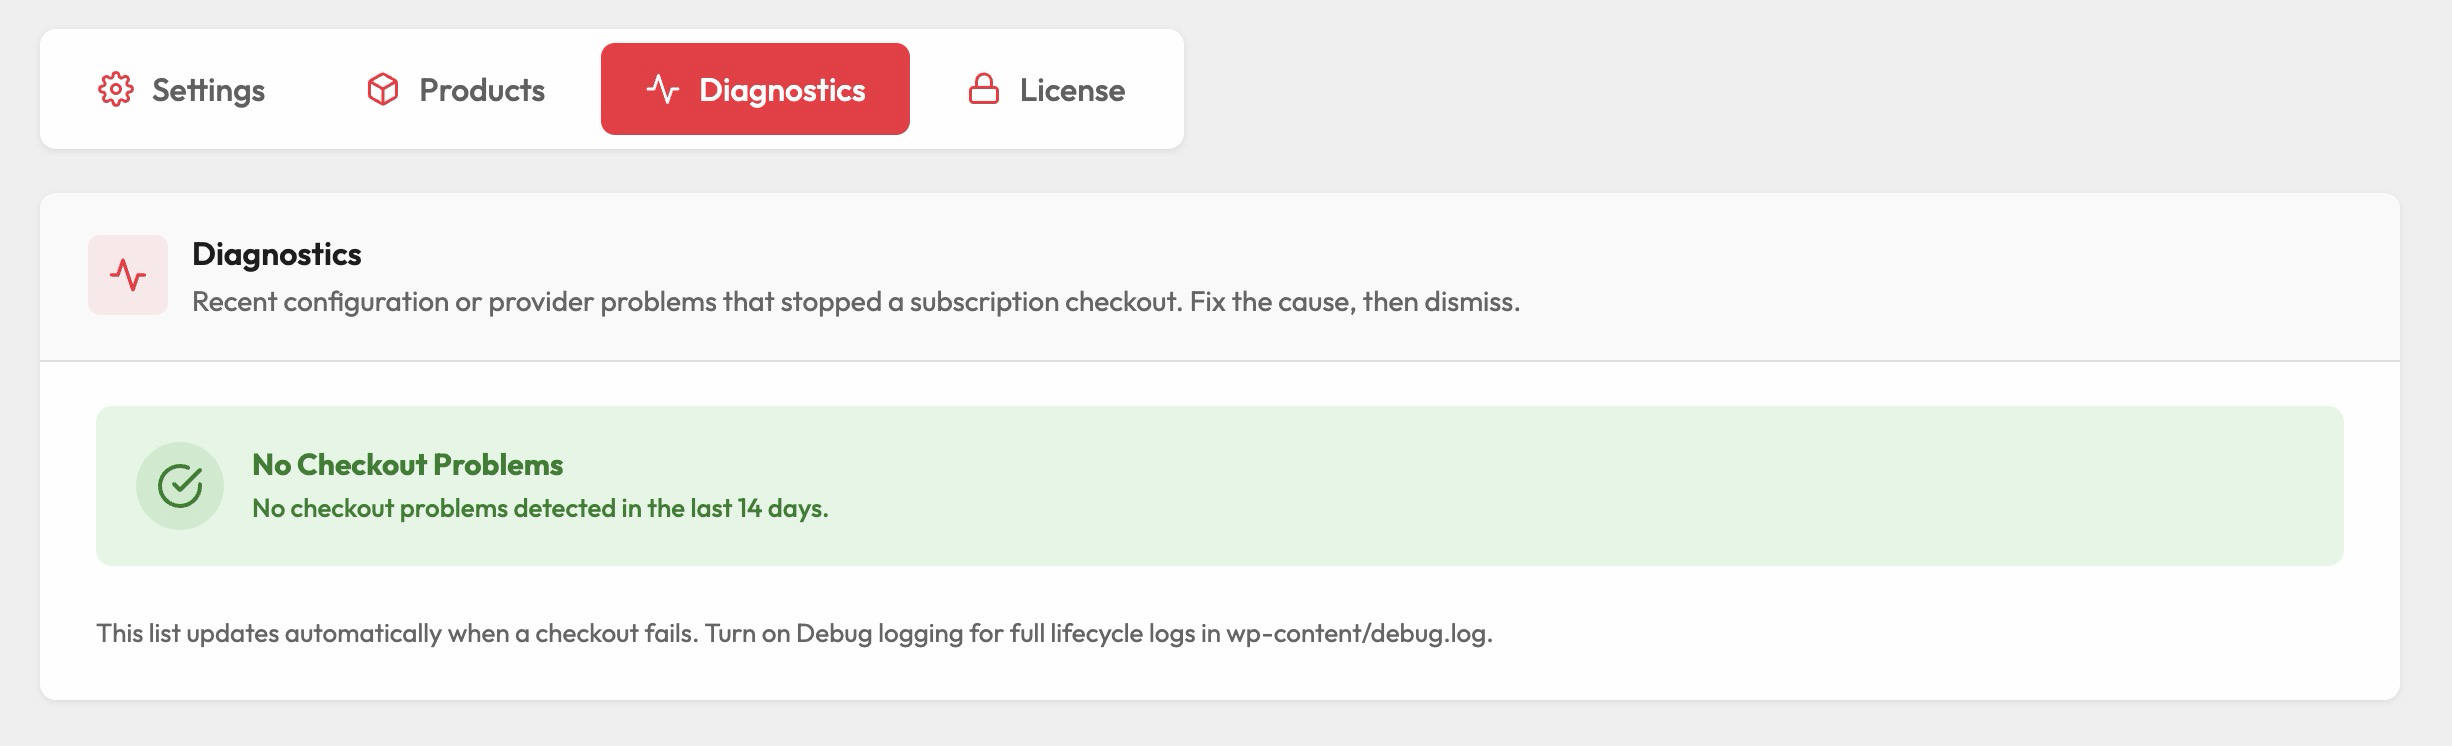Image resolution: width=2452 pixels, height=746 pixels.
Task: Click the Settings gear icon
Action: (x=115, y=89)
